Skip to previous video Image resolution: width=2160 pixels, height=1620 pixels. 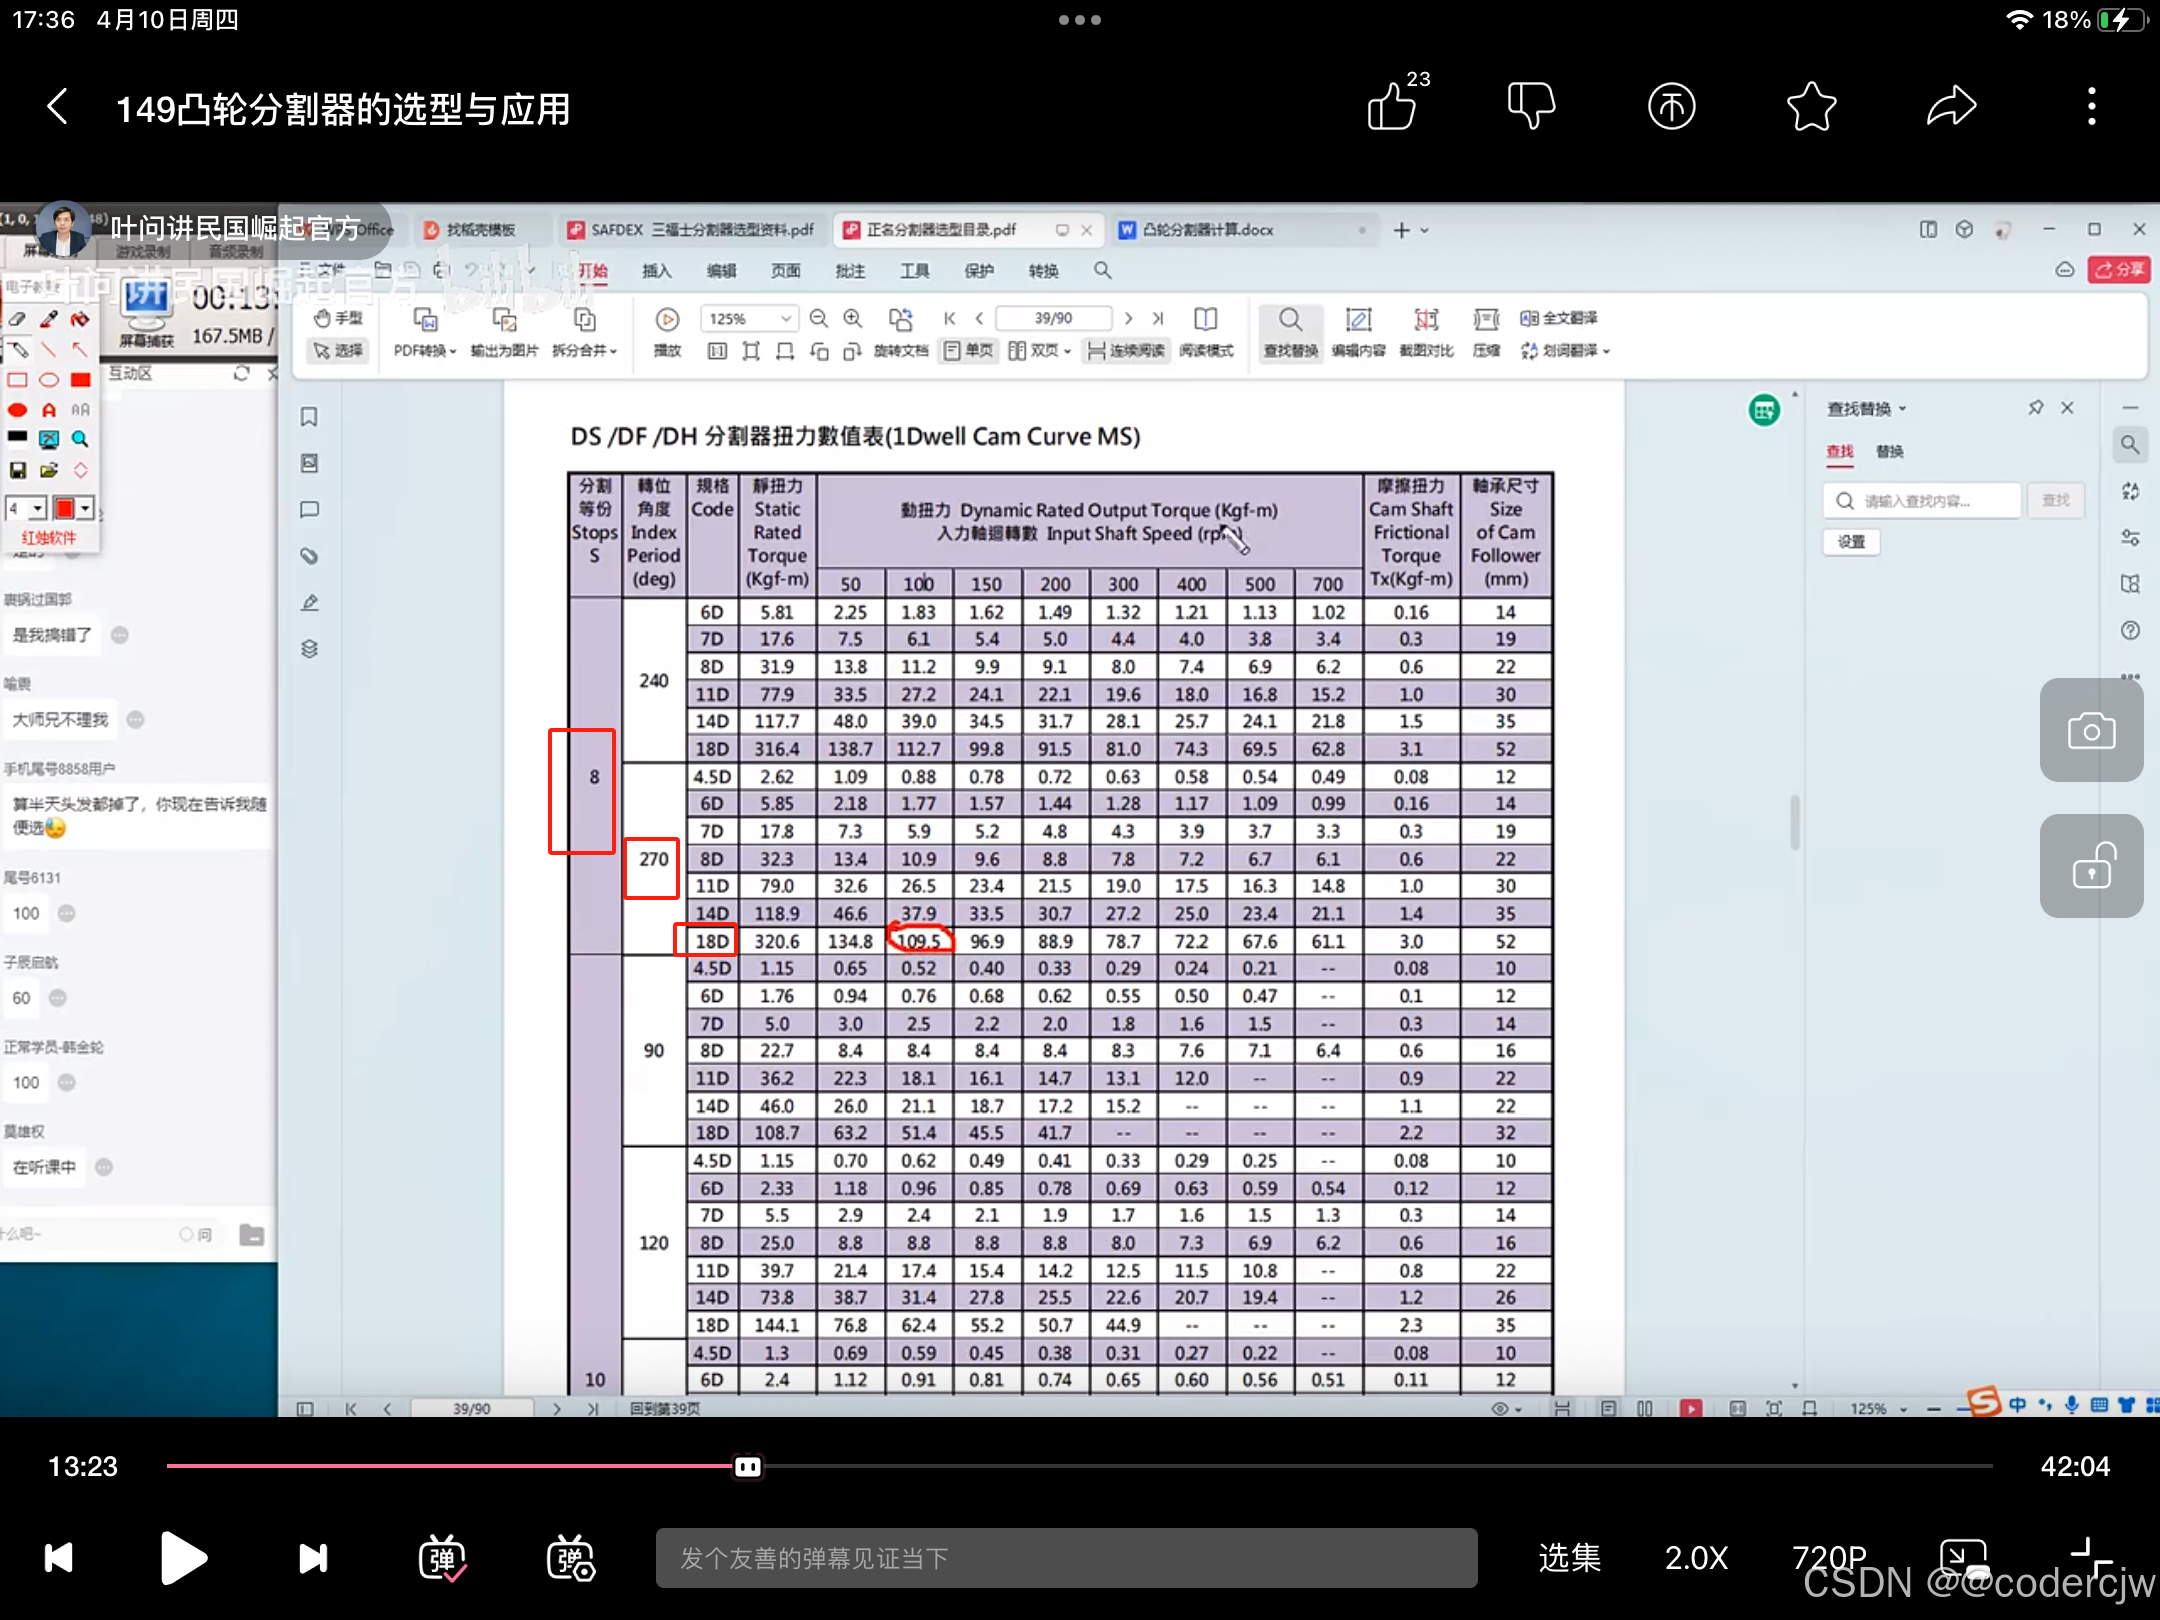[x=59, y=1558]
